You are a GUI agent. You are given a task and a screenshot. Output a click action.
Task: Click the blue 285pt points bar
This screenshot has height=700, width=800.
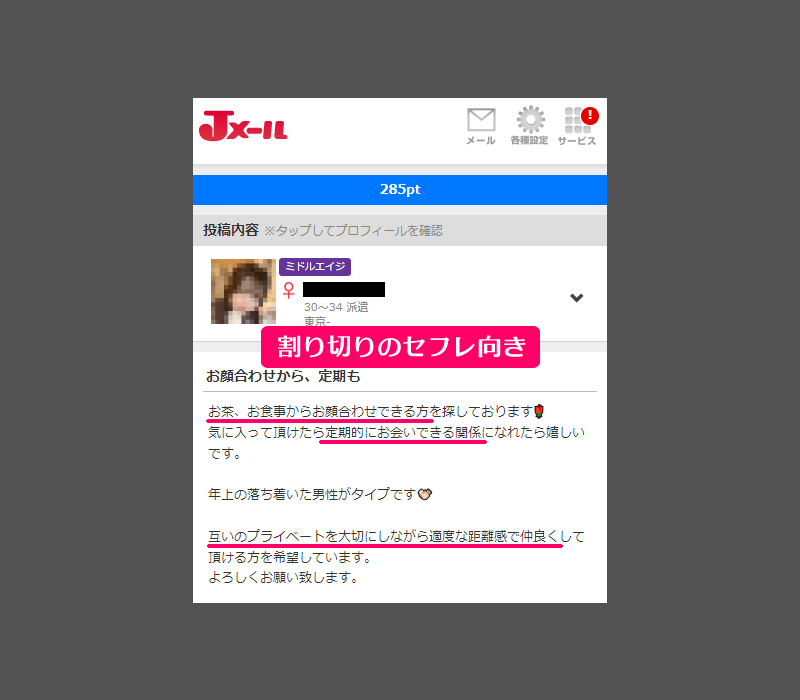400,189
